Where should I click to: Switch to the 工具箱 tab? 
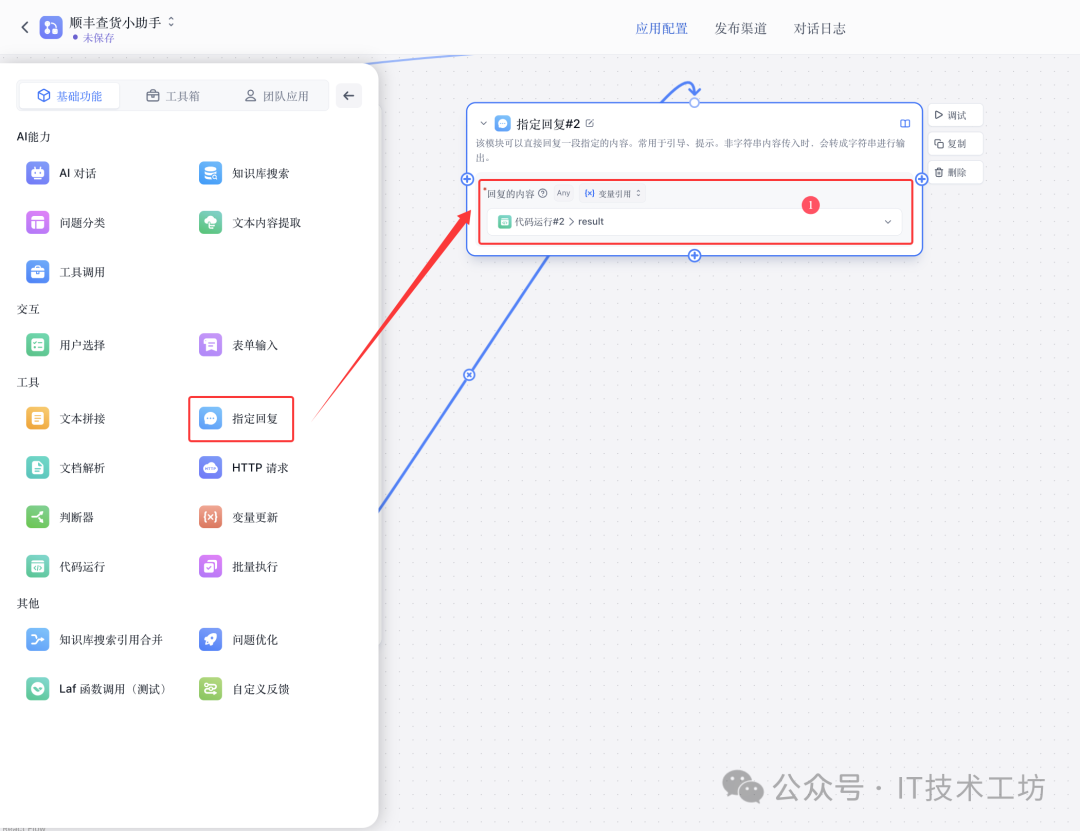coord(173,96)
